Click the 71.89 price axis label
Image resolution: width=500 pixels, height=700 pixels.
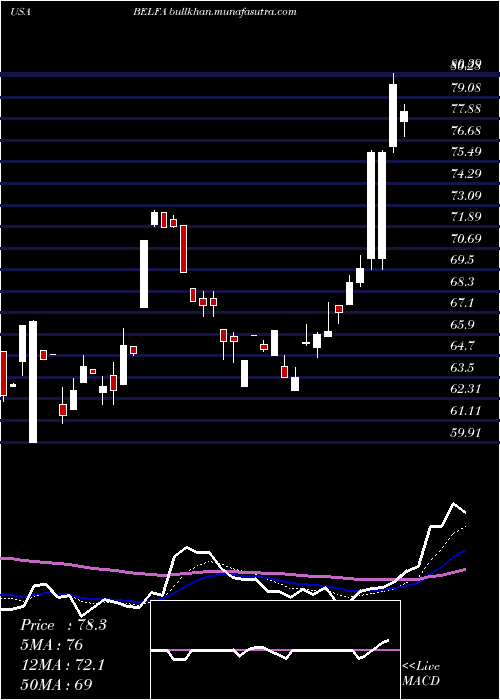pyautogui.click(x=466, y=217)
